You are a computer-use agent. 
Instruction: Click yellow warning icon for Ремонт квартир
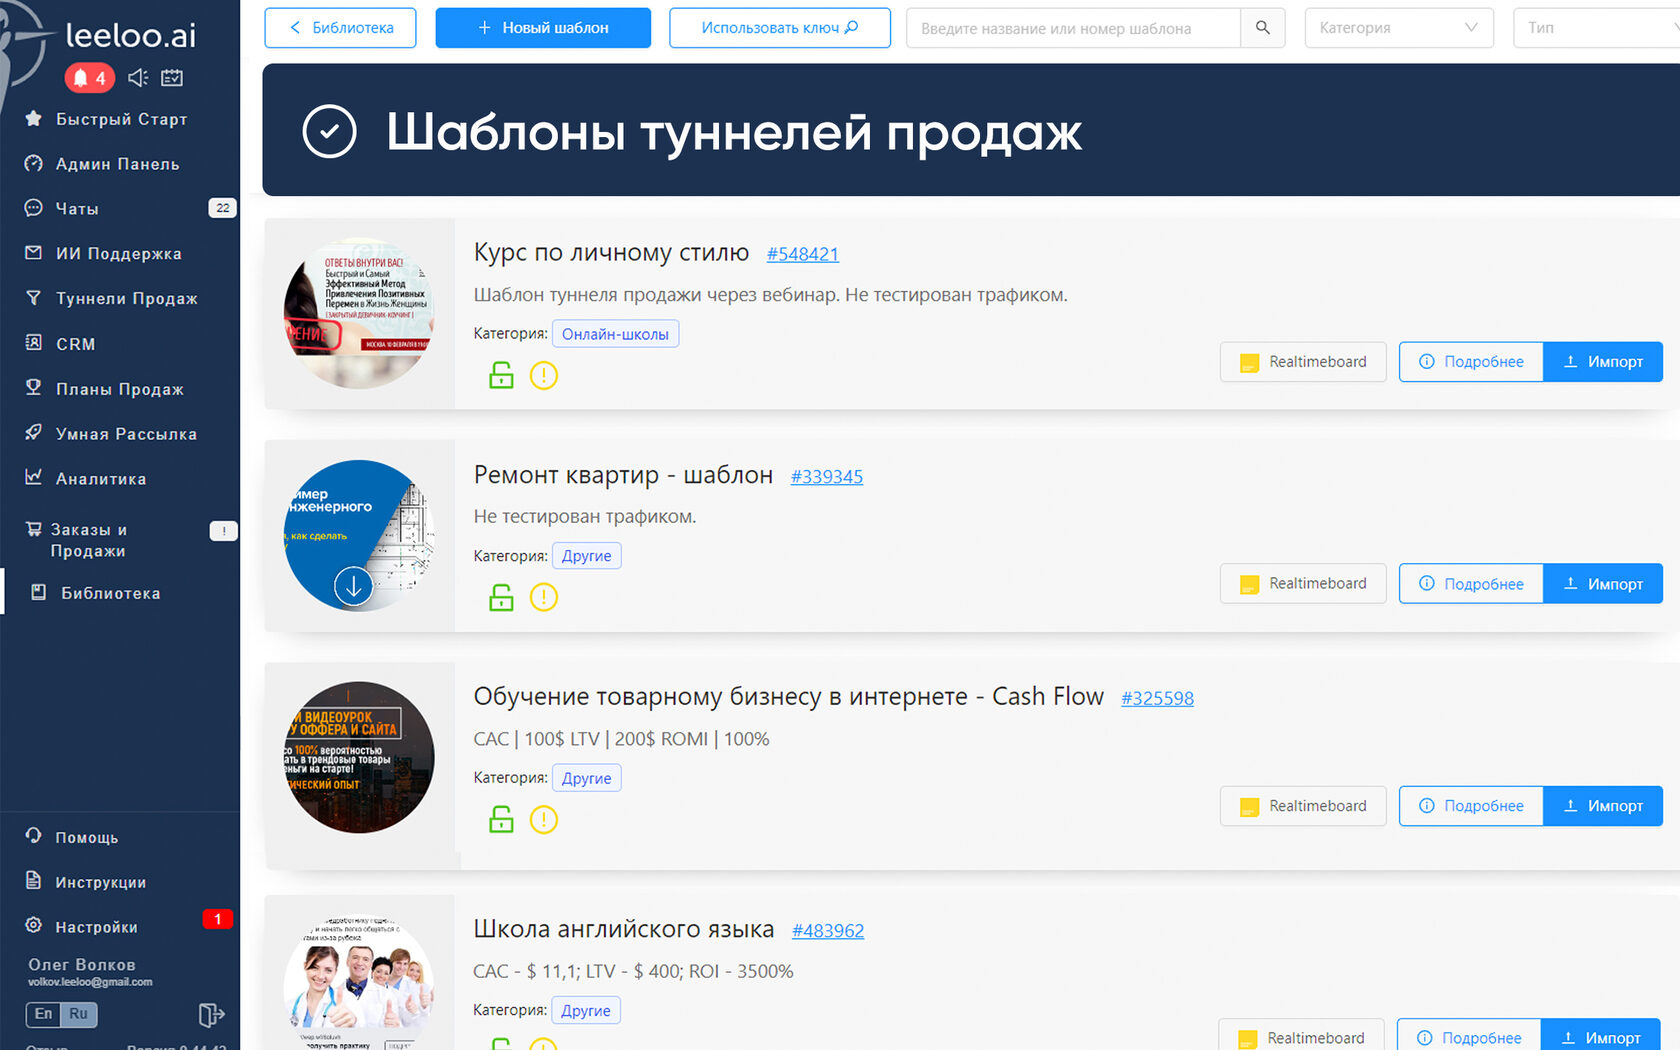pos(544,597)
